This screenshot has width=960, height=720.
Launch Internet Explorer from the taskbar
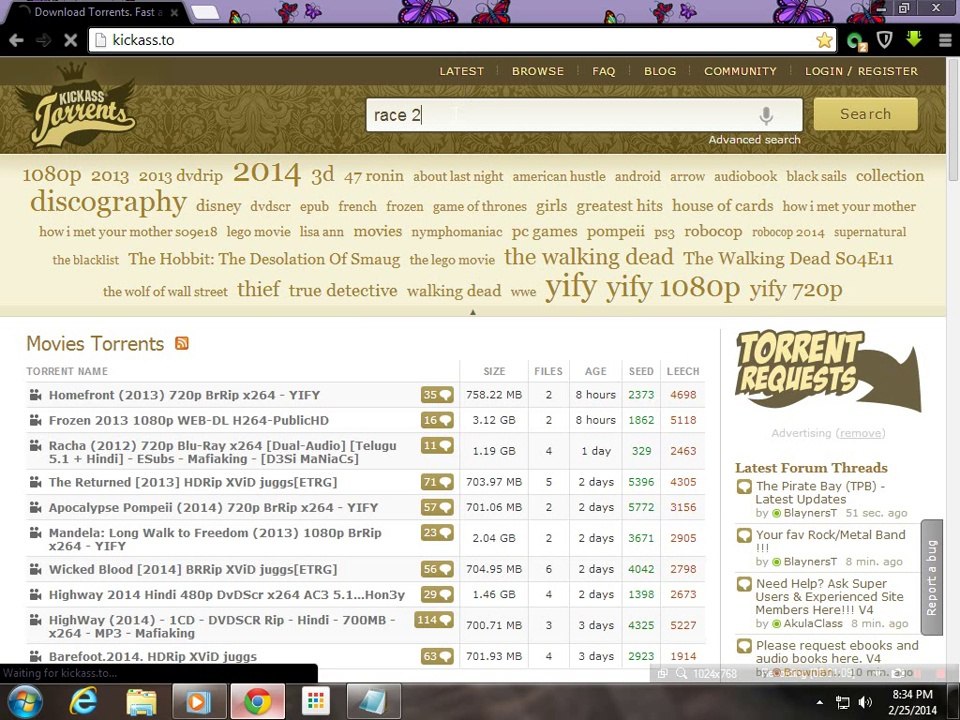[x=83, y=702]
